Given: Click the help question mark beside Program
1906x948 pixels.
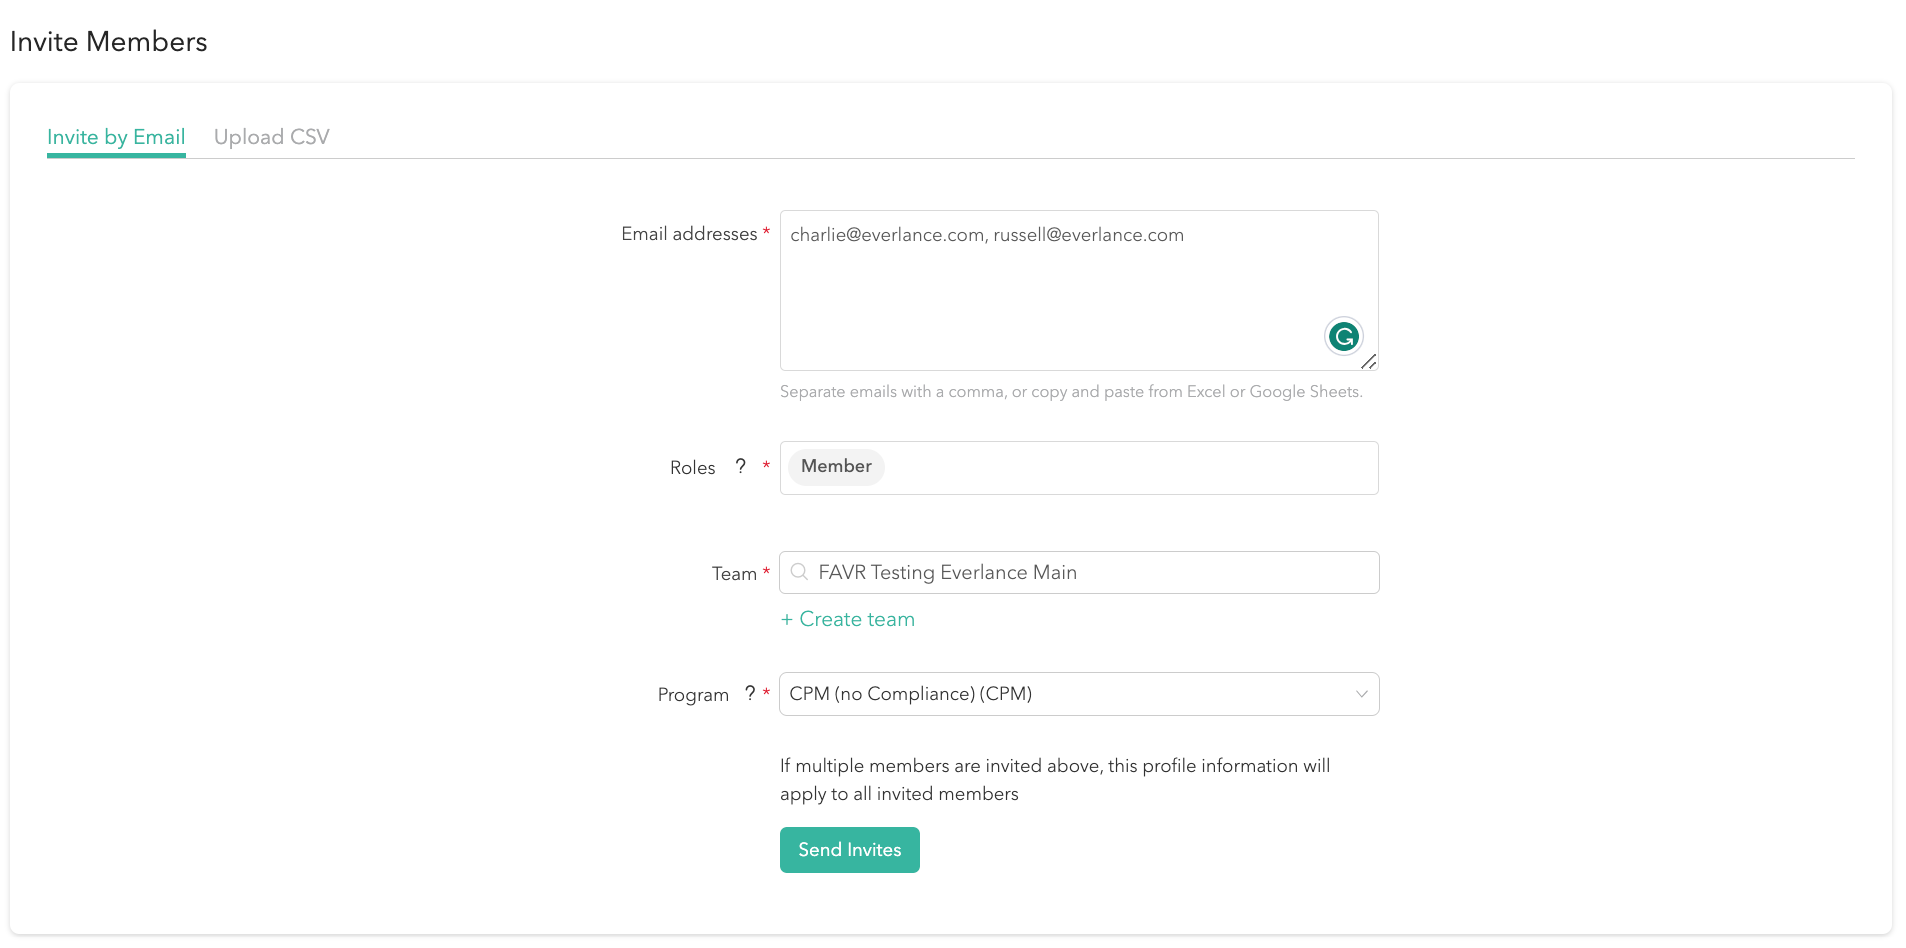Looking at the screenshot, I should pyautogui.click(x=750, y=693).
